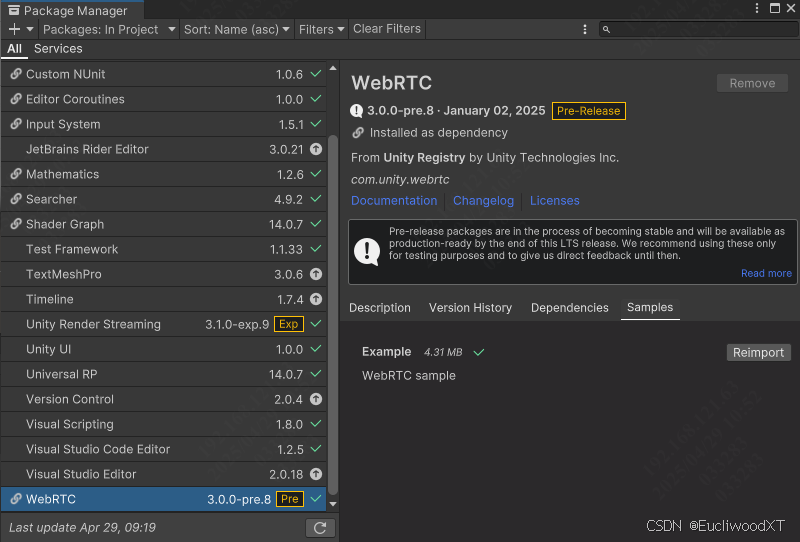
Task: Click the installed checkmark for Shader Graph
Action: click(316, 224)
